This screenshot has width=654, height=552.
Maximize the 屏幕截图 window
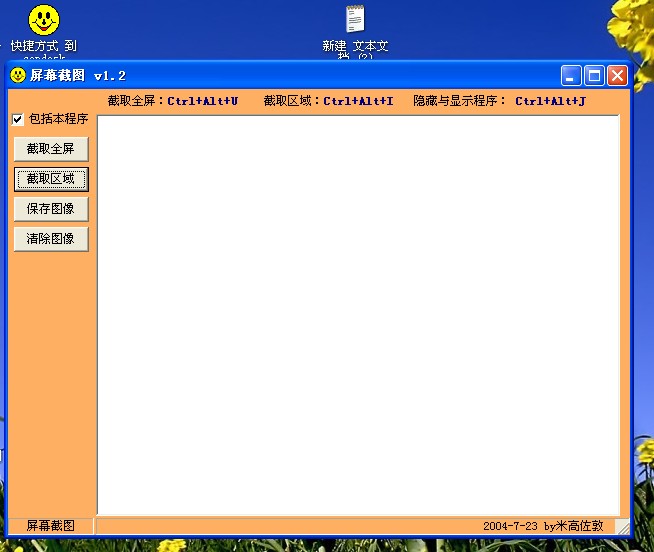click(x=594, y=76)
